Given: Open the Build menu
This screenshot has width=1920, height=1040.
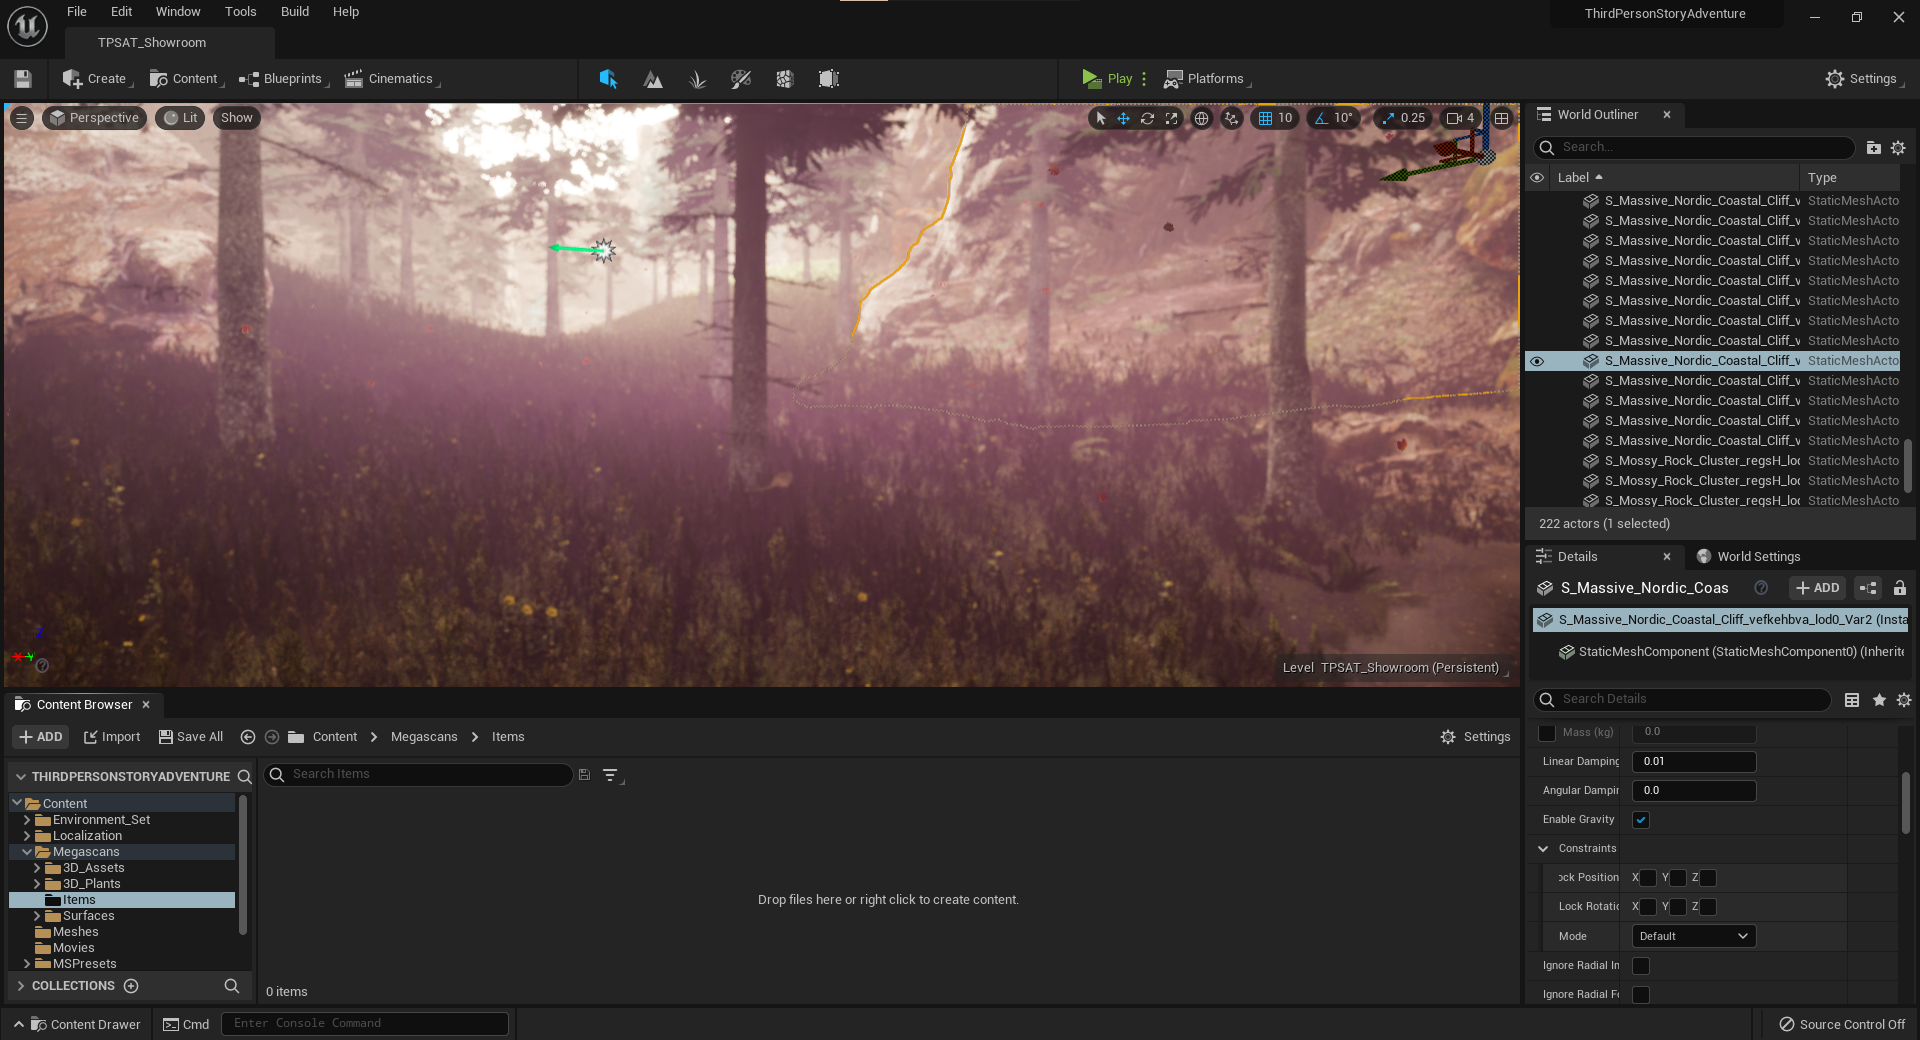Looking at the screenshot, I should pyautogui.click(x=295, y=12).
